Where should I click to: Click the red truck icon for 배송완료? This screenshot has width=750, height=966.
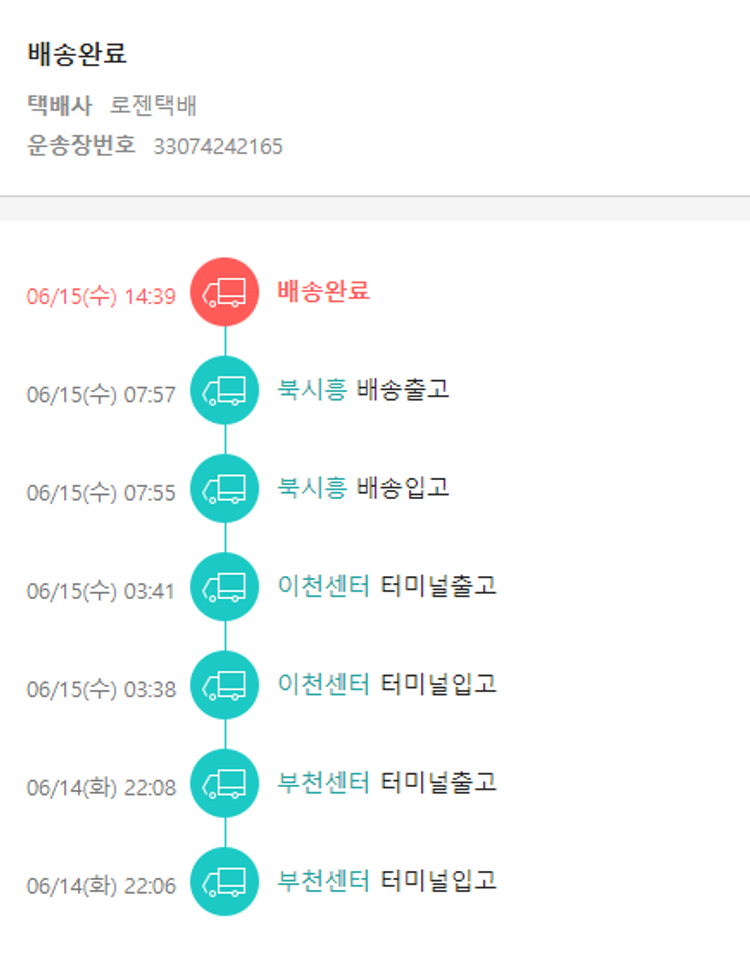click(x=224, y=292)
